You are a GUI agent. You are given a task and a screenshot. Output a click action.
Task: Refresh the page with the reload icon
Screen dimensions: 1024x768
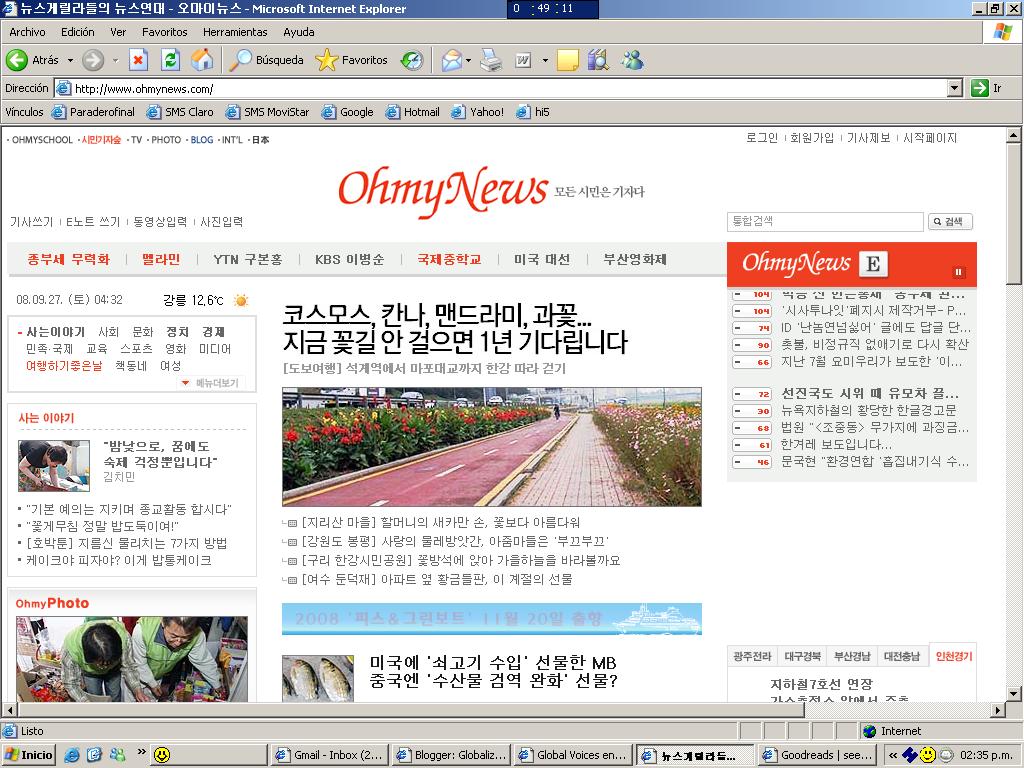click(x=170, y=62)
